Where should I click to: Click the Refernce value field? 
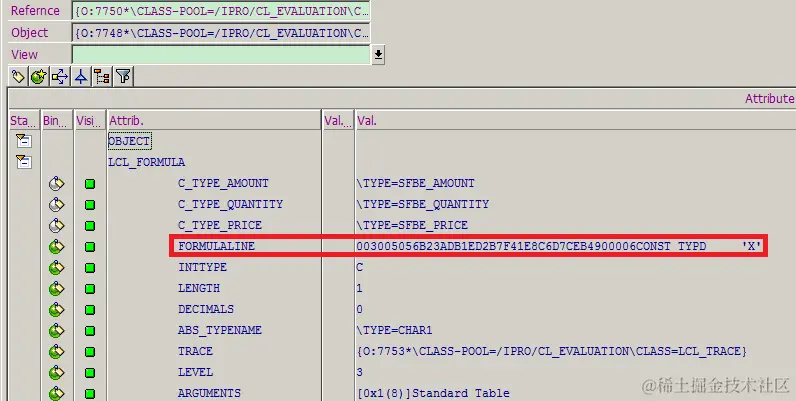(x=221, y=11)
